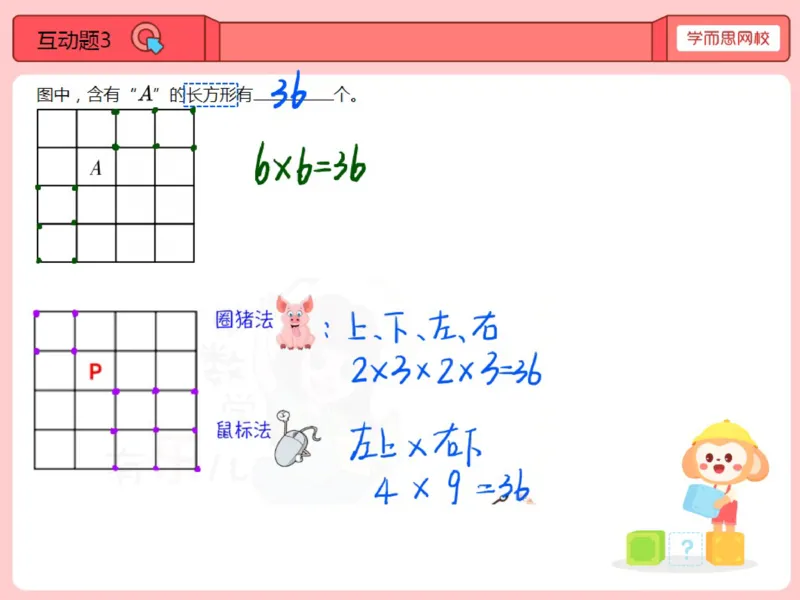Click the green toy block

645,548
